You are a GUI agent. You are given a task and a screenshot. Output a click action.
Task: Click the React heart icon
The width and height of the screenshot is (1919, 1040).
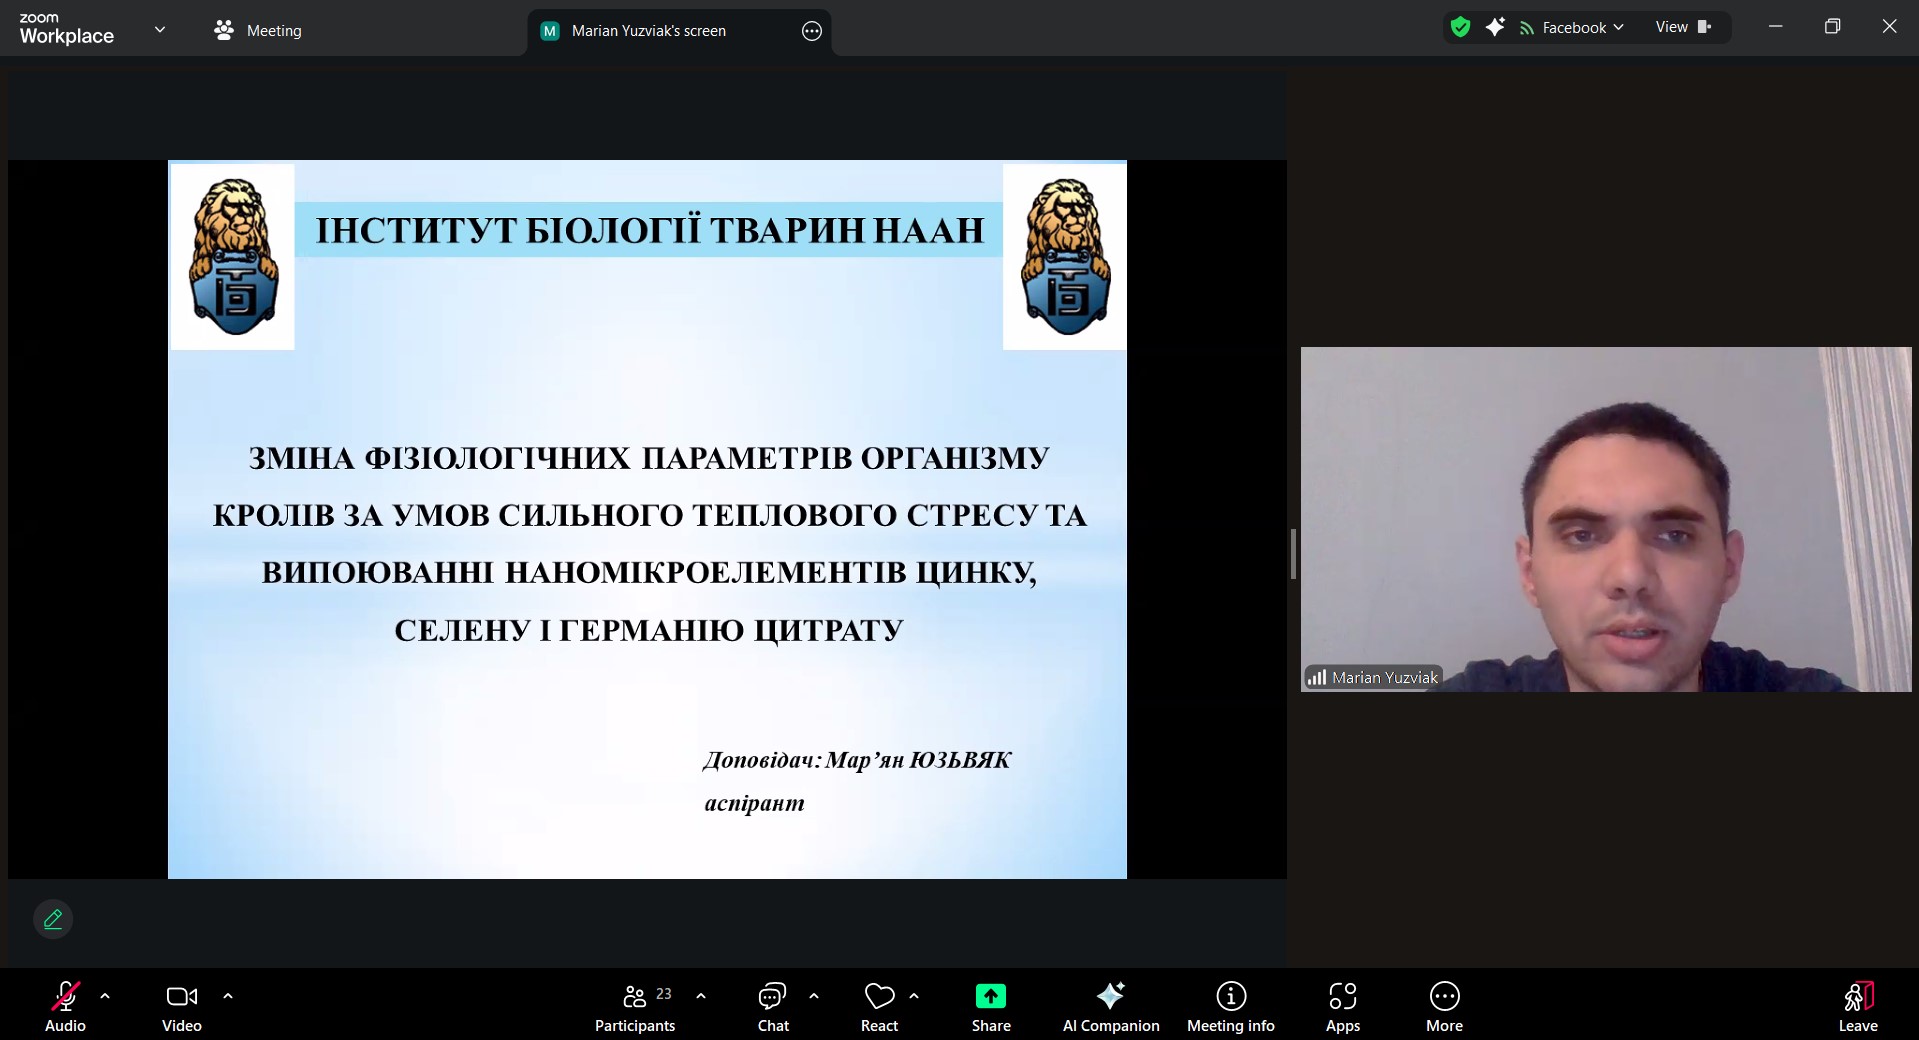click(x=879, y=1005)
